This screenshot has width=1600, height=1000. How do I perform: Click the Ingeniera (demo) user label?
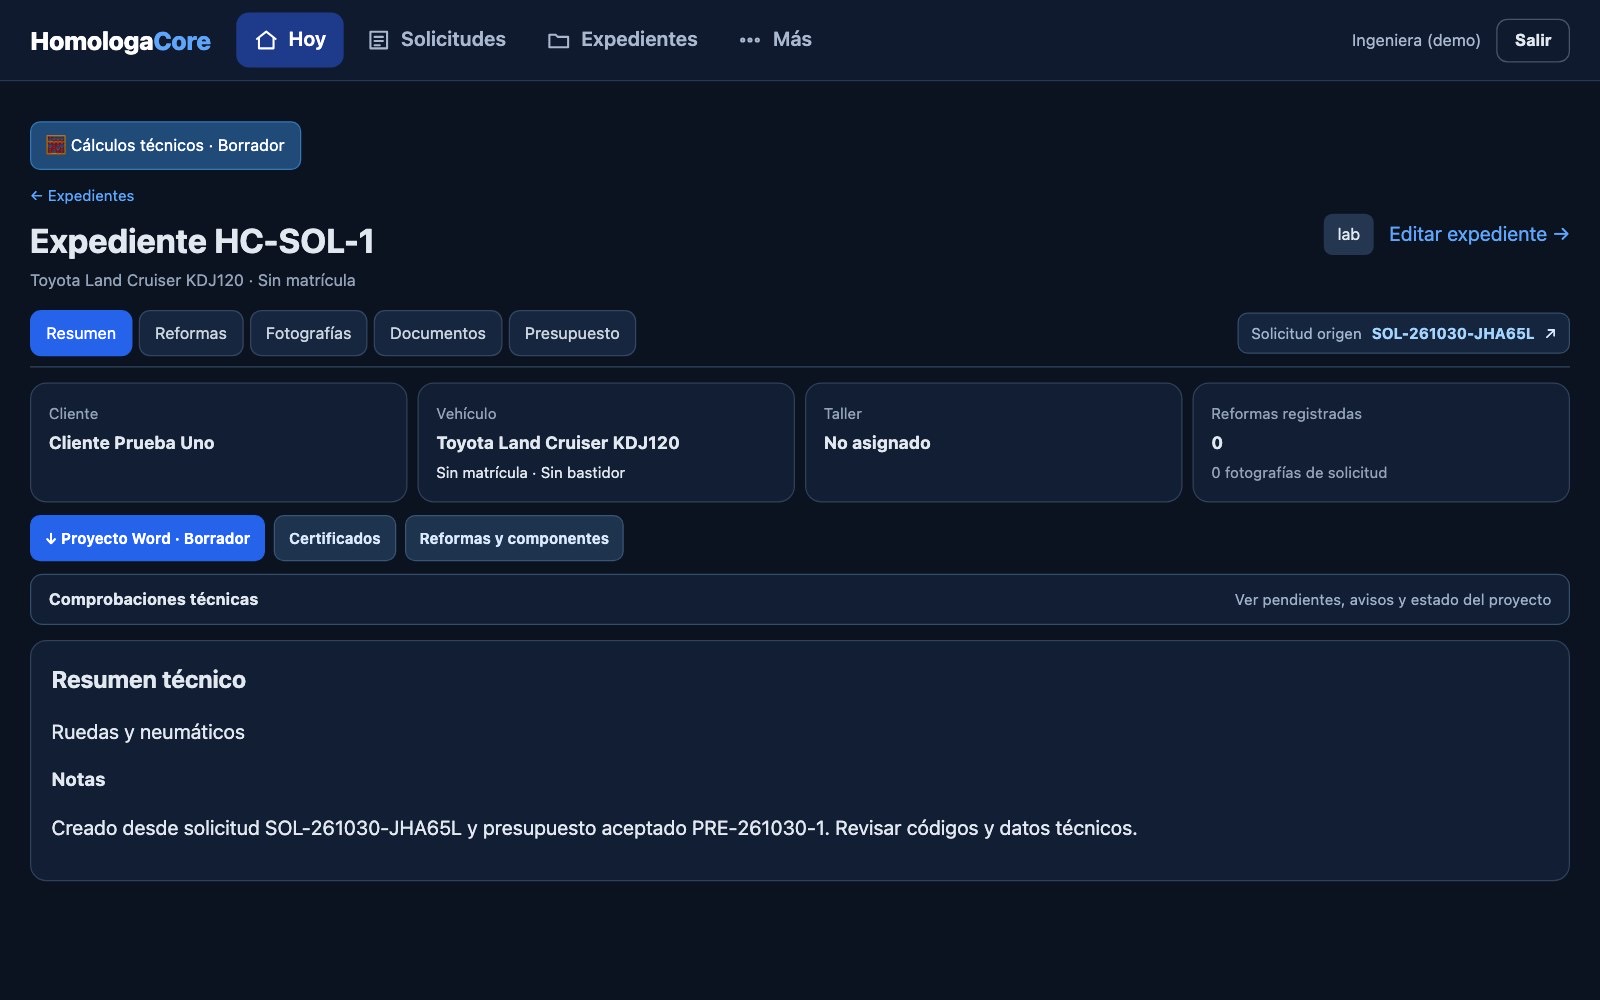[1416, 41]
